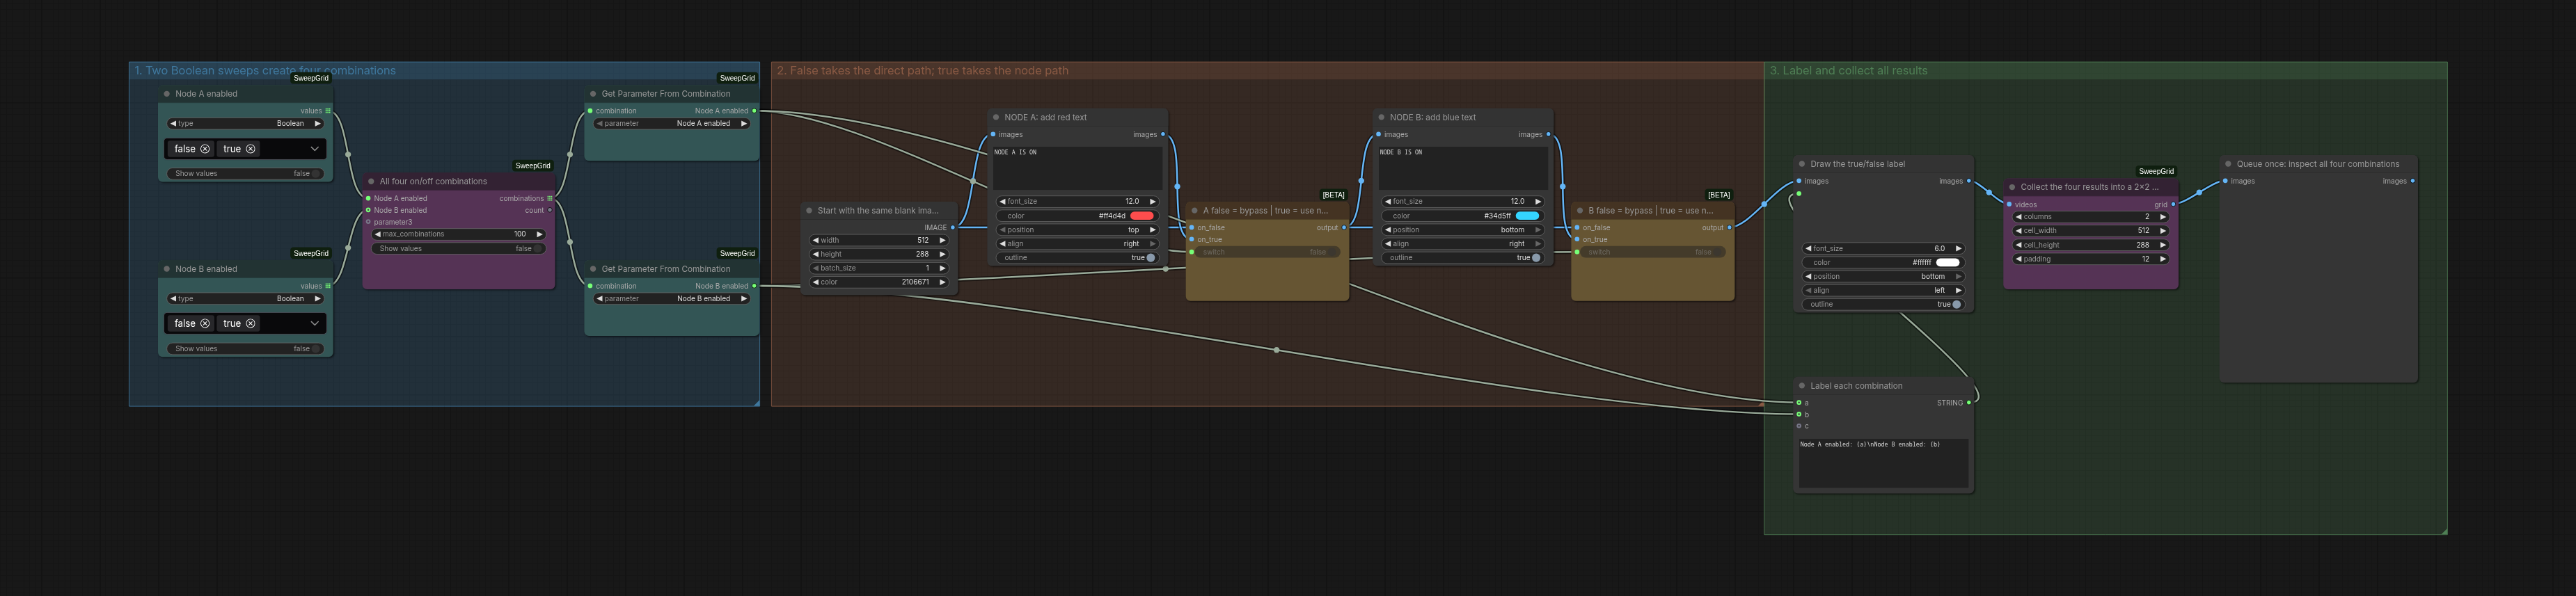Open the parameter combo showing Node A enabled

pyautogui.click(x=671, y=124)
